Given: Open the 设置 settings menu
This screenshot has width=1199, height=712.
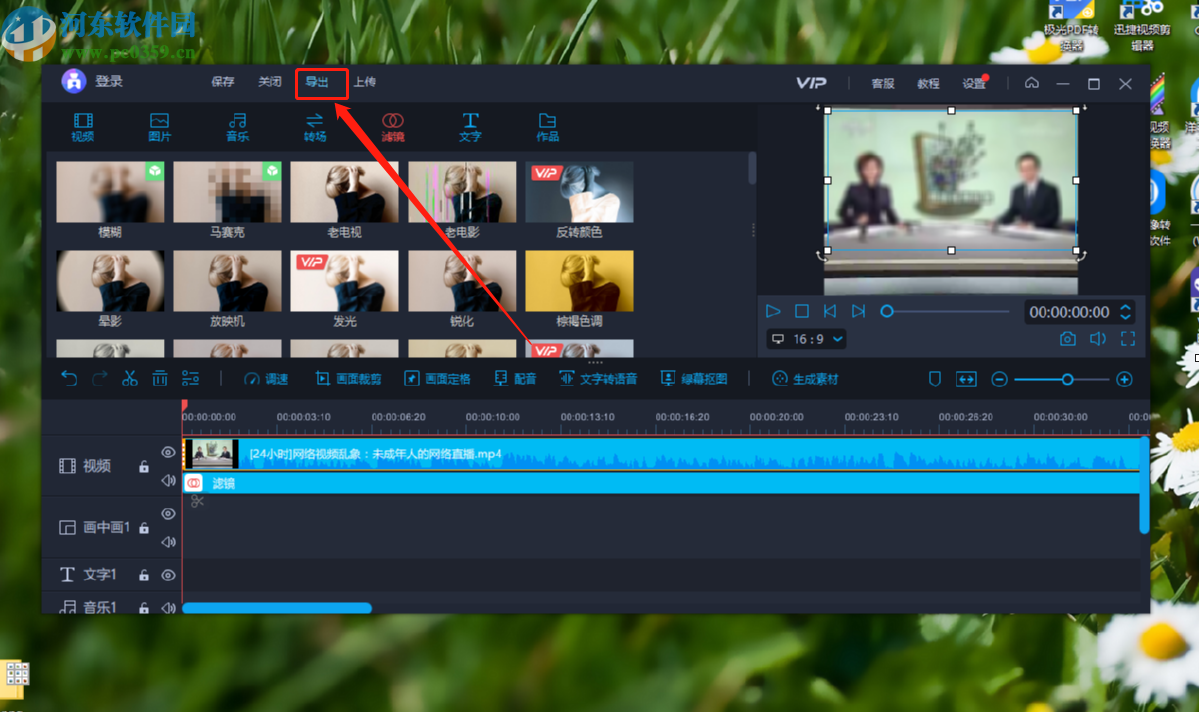Looking at the screenshot, I should [974, 84].
